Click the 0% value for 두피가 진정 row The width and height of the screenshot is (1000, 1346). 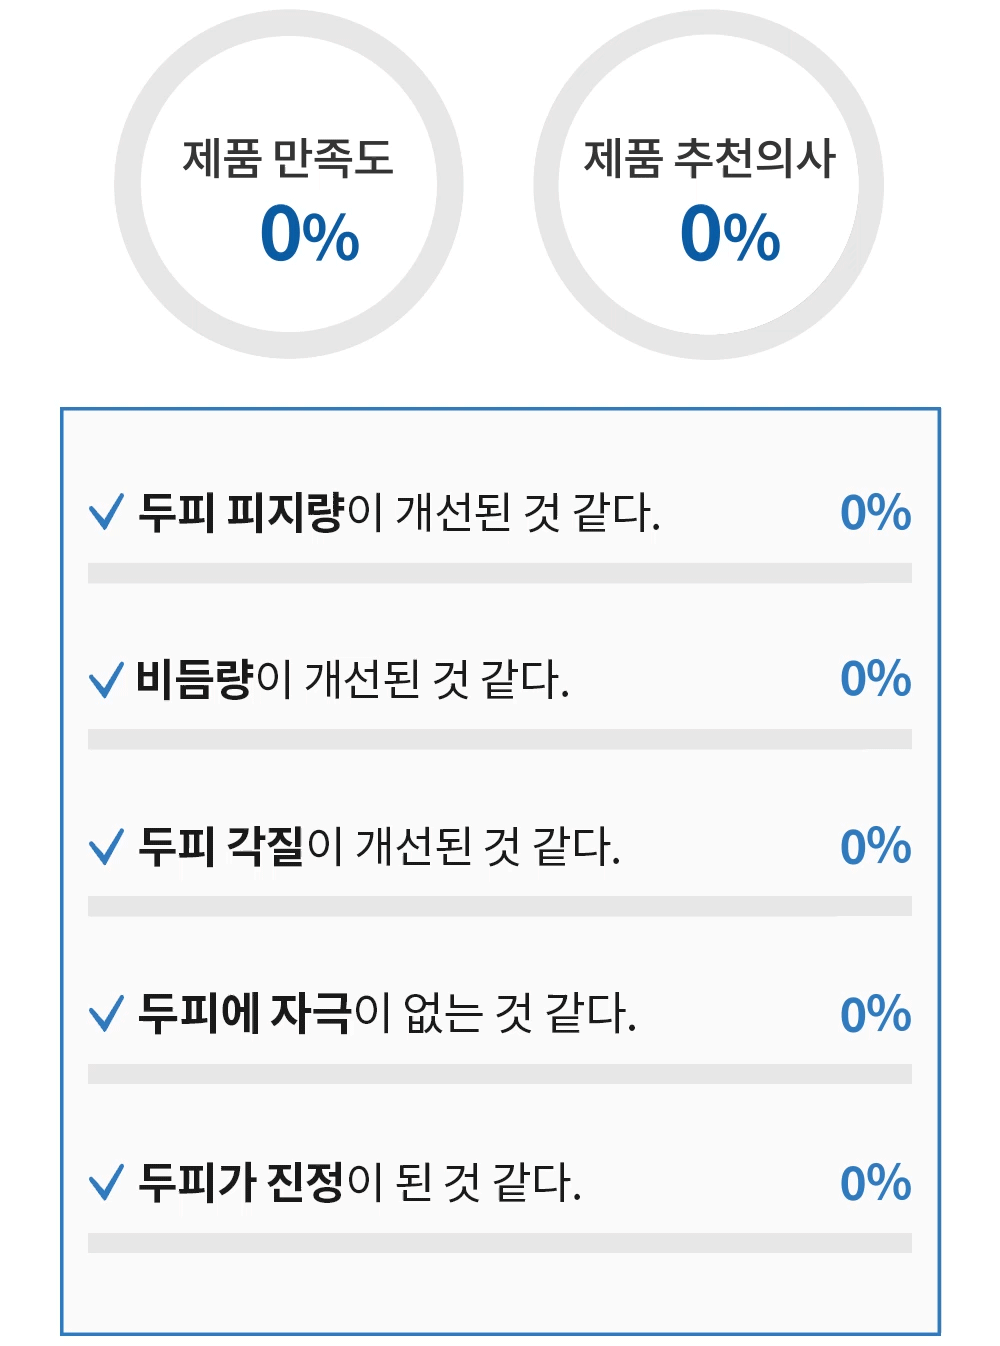(x=875, y=1183)
